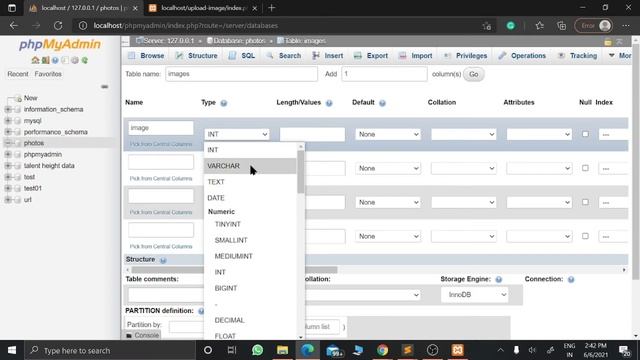Toggle Null checkbox in third column row
The height and width of the screenshot is (360, 640).
(x=585, y=202)
